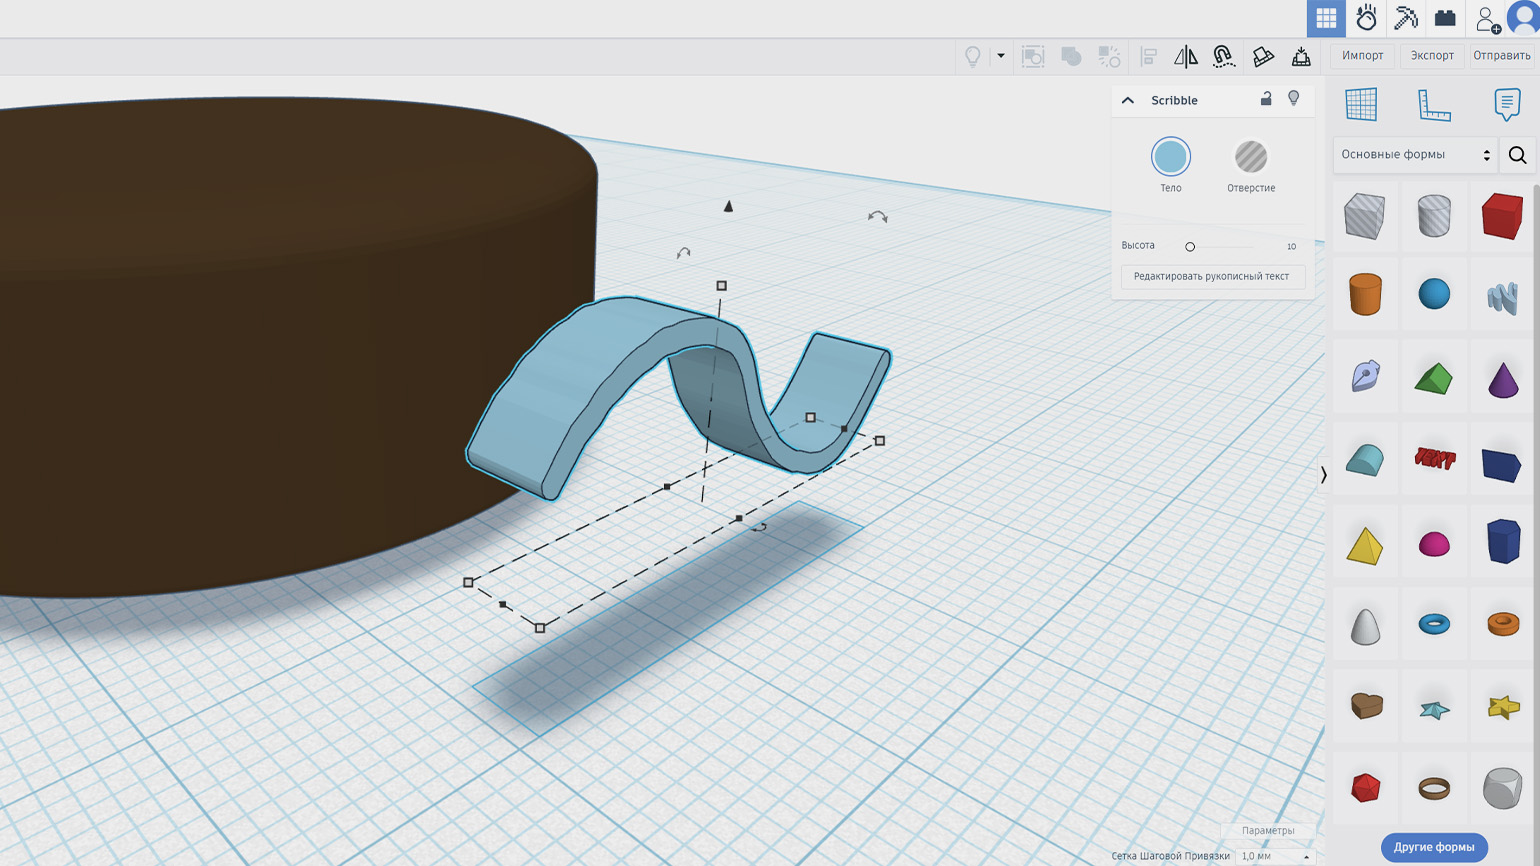Click the Высота height slider handle
The image size is (1540, 866).
point(1190,247)
